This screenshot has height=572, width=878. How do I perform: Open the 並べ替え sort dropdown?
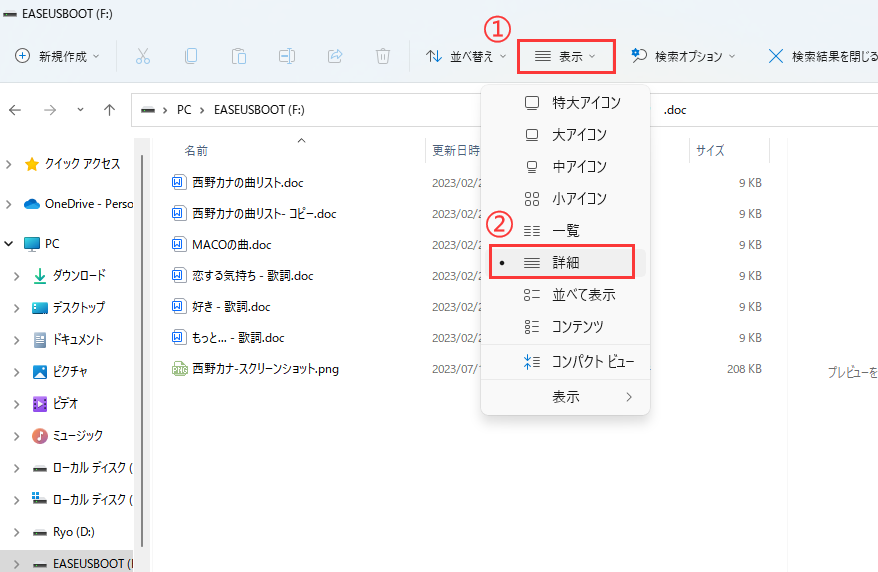466,56
